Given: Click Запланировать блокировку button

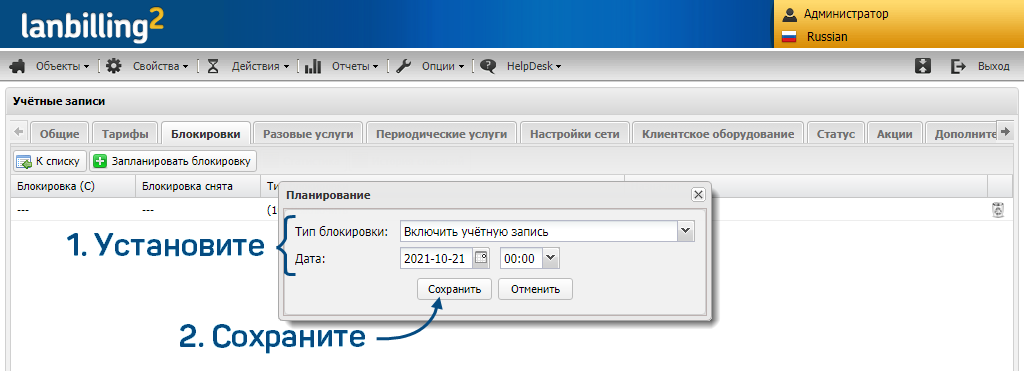Looking at the screenshot, I should pyautogui.click(x=173, y=161).
